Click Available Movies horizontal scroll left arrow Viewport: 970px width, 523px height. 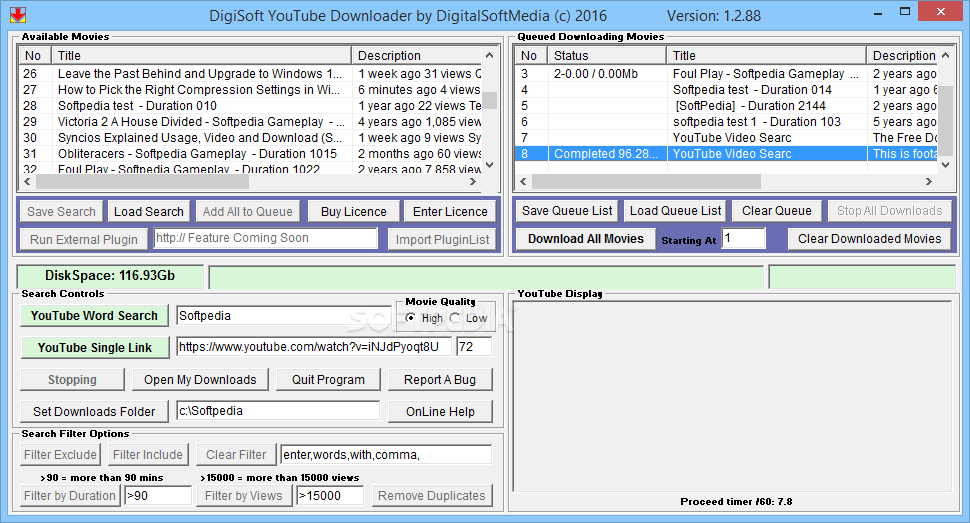point(27,181)
